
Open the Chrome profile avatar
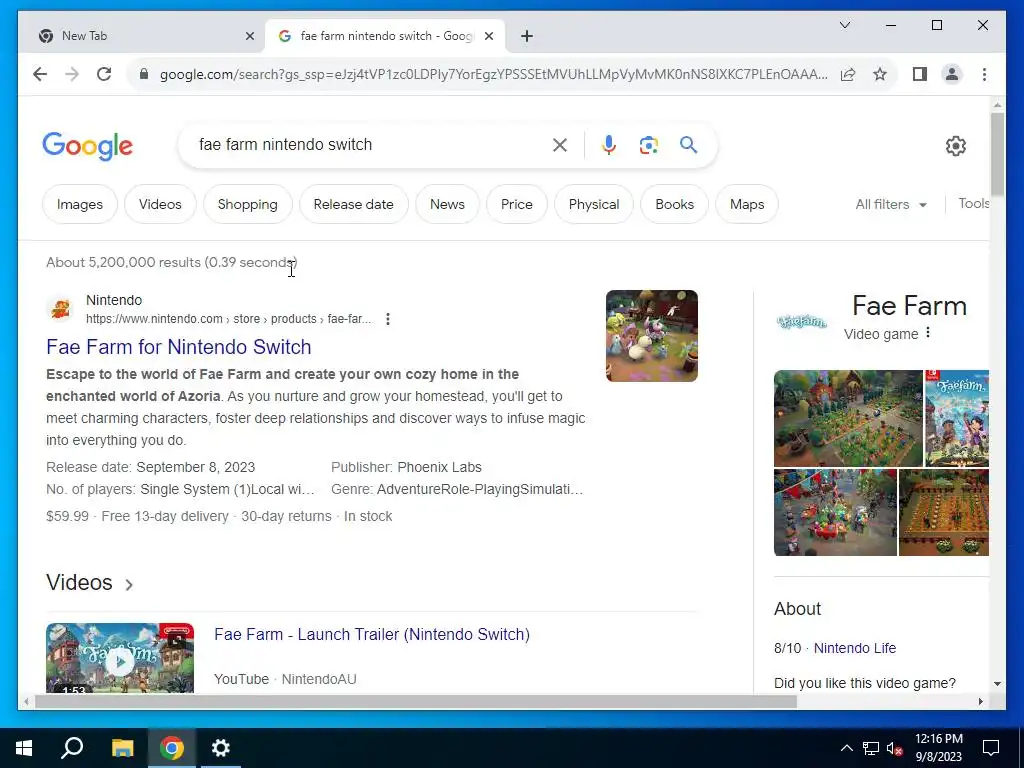pyautogui.click(x=952, y=74)
